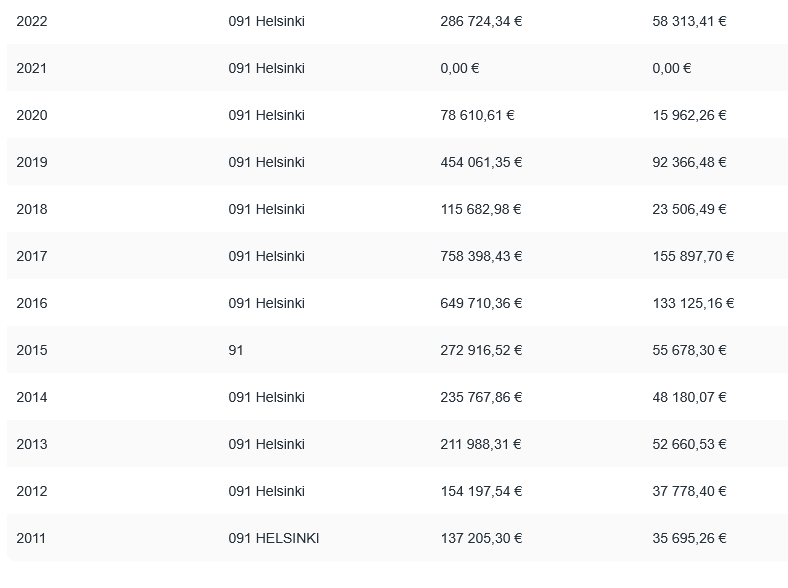Click the 155 897,70 € value
The image size is (788, 588).
pyautogui.click(x=693, y=256)
